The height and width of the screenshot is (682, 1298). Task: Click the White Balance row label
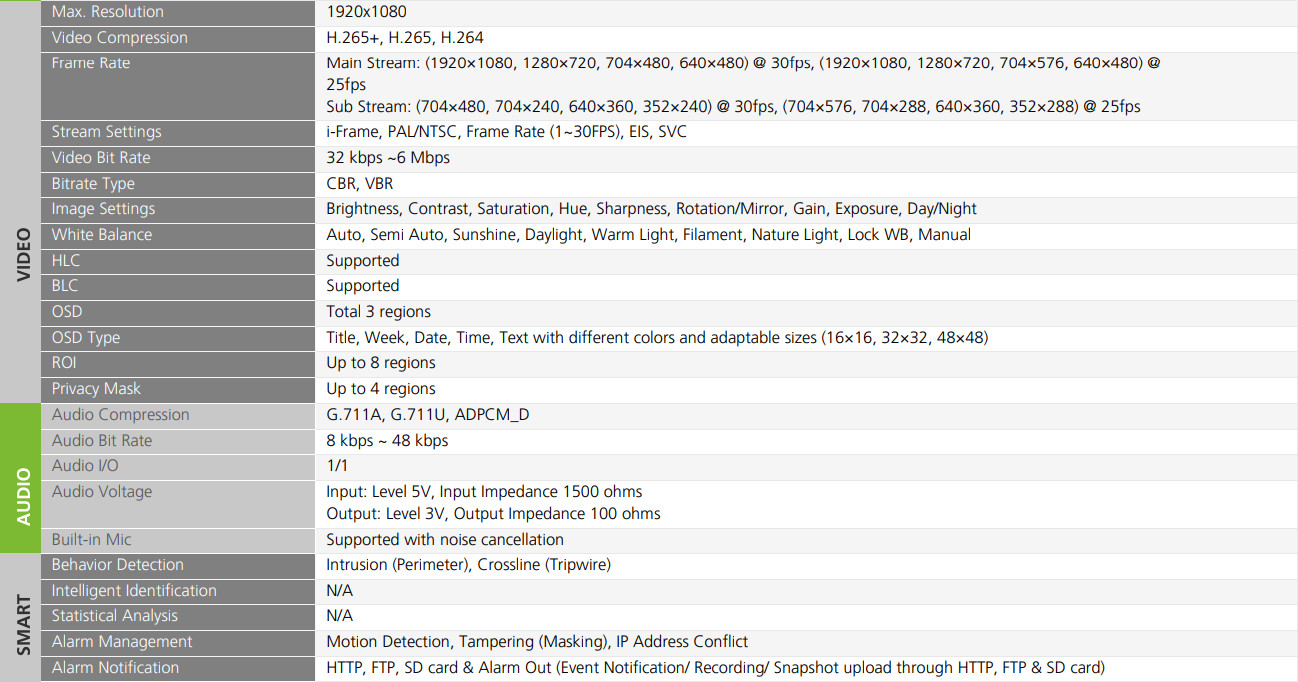(x=102, y=235)
